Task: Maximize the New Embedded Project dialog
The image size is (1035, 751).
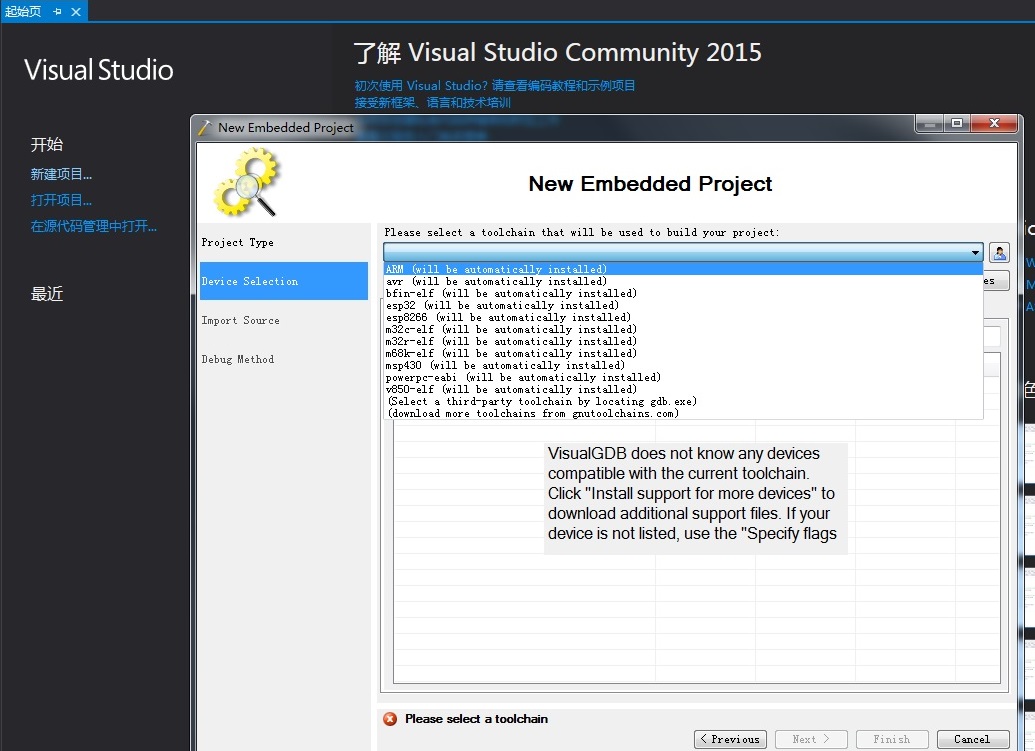Action: click(x=956, y=123)
